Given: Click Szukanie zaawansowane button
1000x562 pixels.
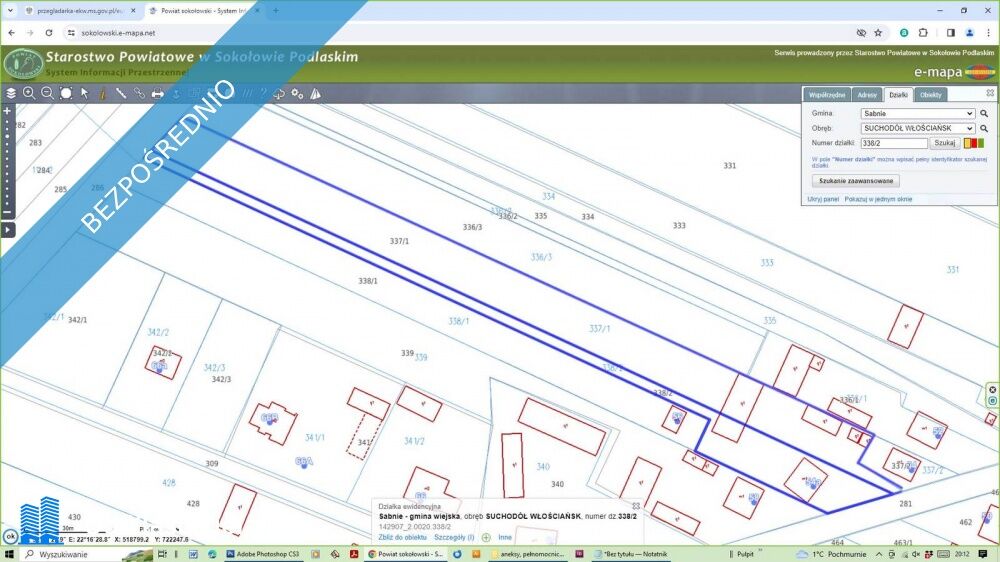Looking at the screenshot, I should (x=855, y=181).
